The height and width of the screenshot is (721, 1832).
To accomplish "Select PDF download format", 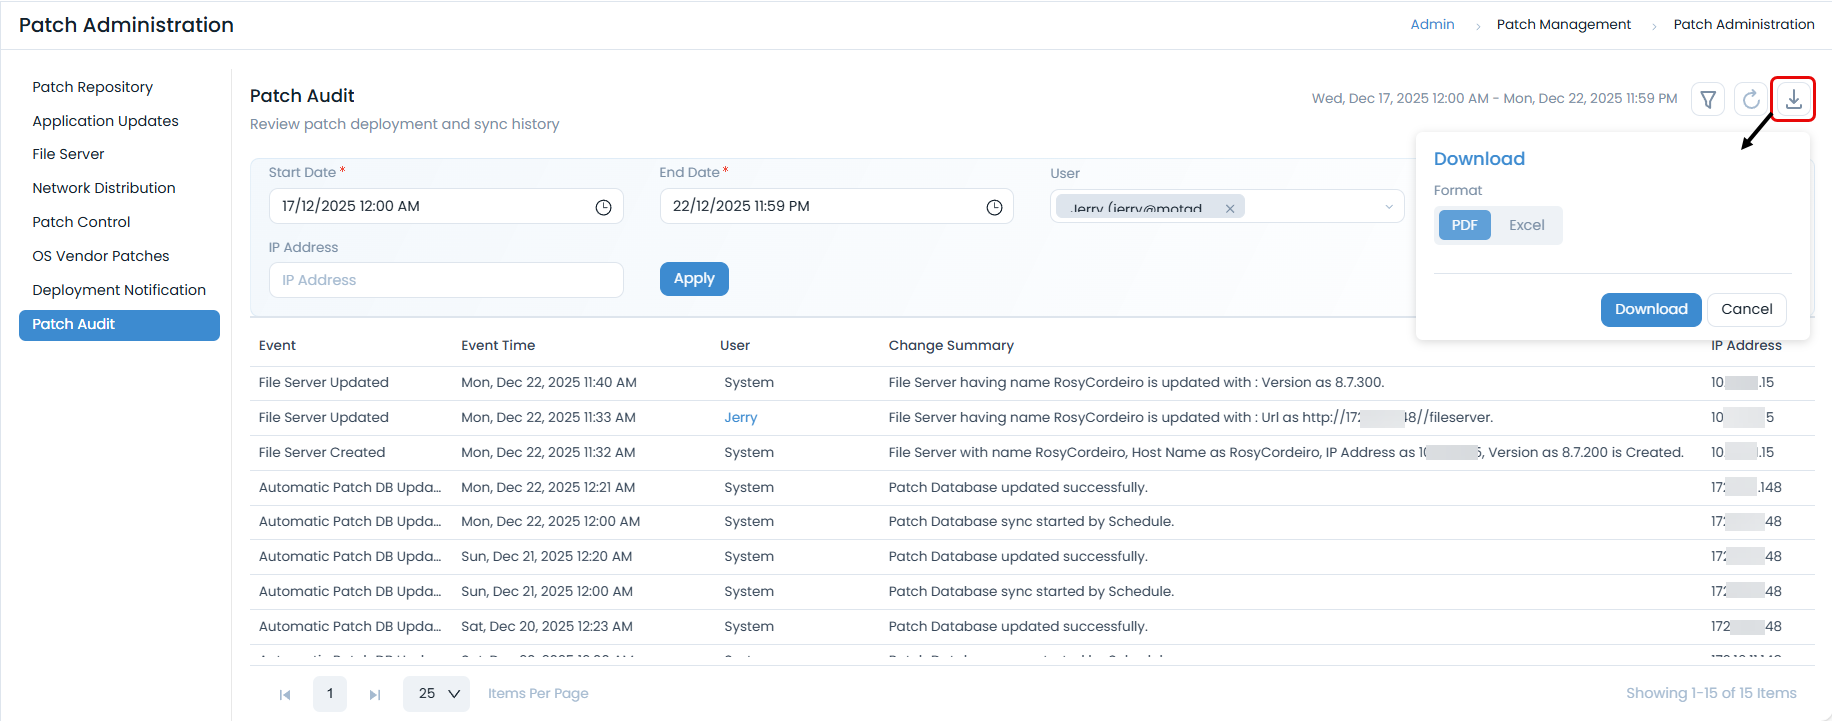I will pyautogui.click(x=1464, y=225).
